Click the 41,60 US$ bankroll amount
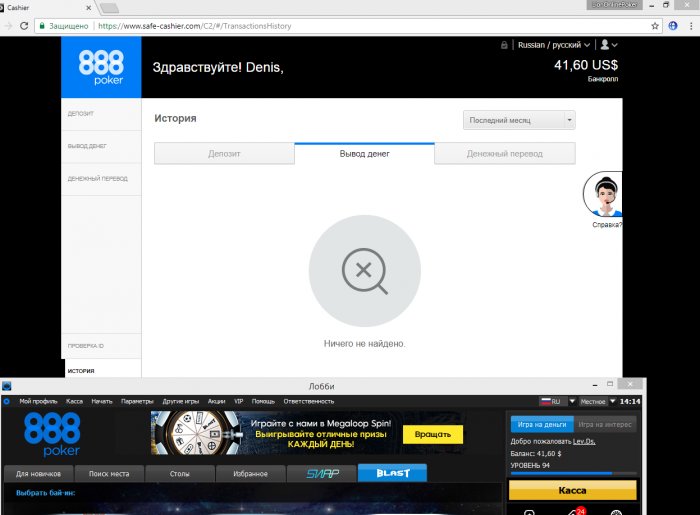Viewport: 700px width, 515px height. pyautogui.click(x=586, y=65)
